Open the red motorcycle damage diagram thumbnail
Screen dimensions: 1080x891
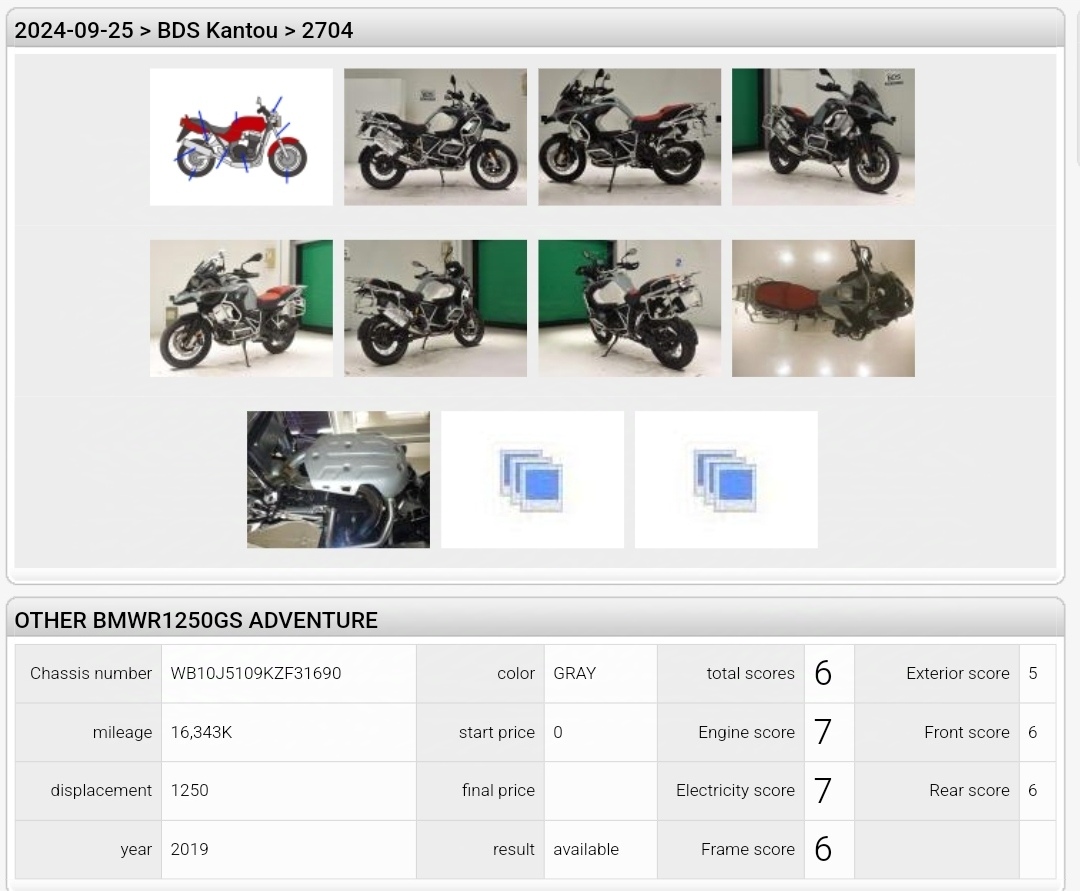point(241,137)
